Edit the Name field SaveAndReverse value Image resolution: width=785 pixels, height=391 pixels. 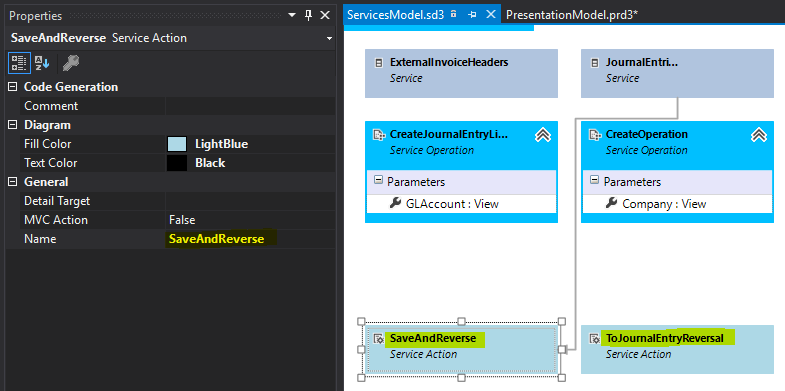(x=250, y=239)
